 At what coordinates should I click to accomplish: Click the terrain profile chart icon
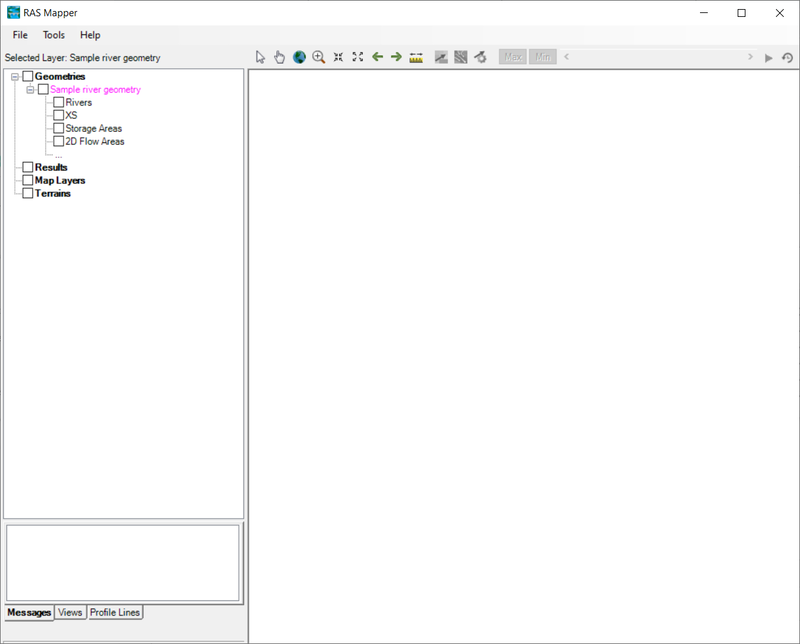(441, 57)
